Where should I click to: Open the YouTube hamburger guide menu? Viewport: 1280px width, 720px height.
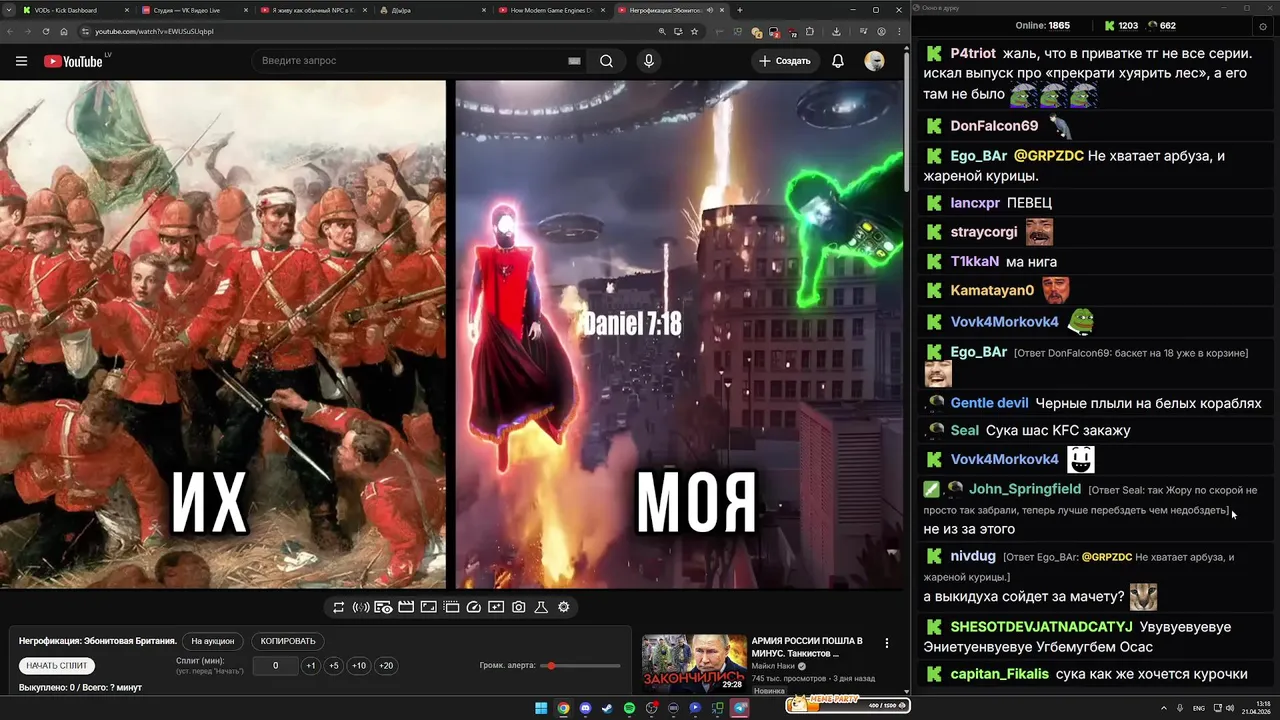coord(21,61)
